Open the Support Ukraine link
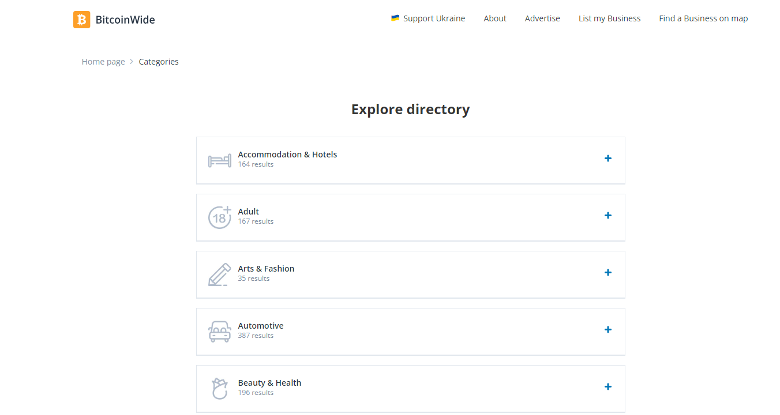 tap(433, 19)
